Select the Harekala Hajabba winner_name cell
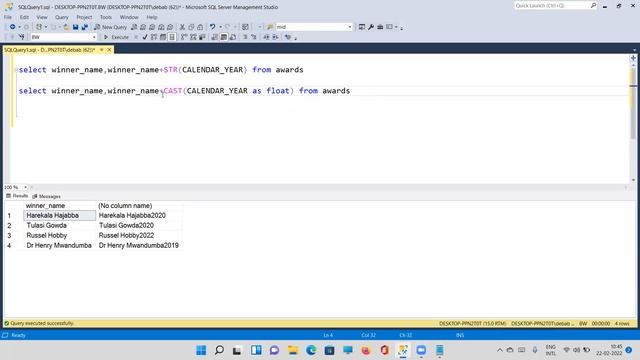The width and height of the screenshot is (640, 360). tap(60, 216)
